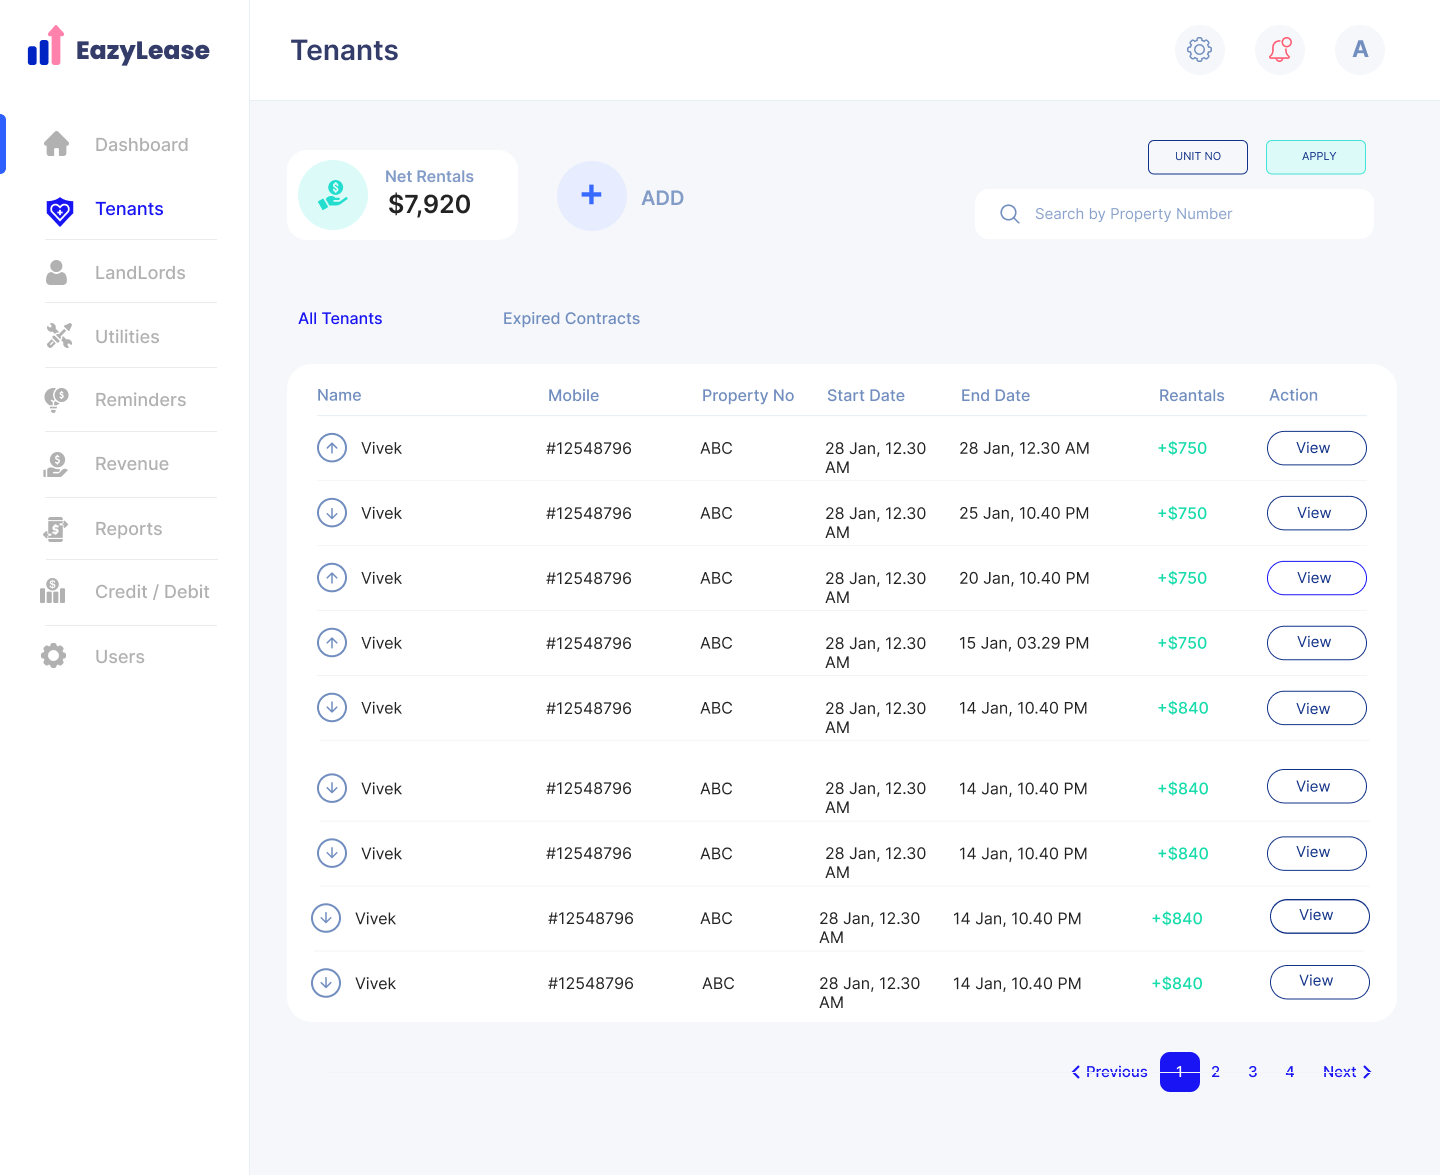Click the Net Rentals money icon
The width and height of the screenshot is (1440, 1175).
point(333,195)
